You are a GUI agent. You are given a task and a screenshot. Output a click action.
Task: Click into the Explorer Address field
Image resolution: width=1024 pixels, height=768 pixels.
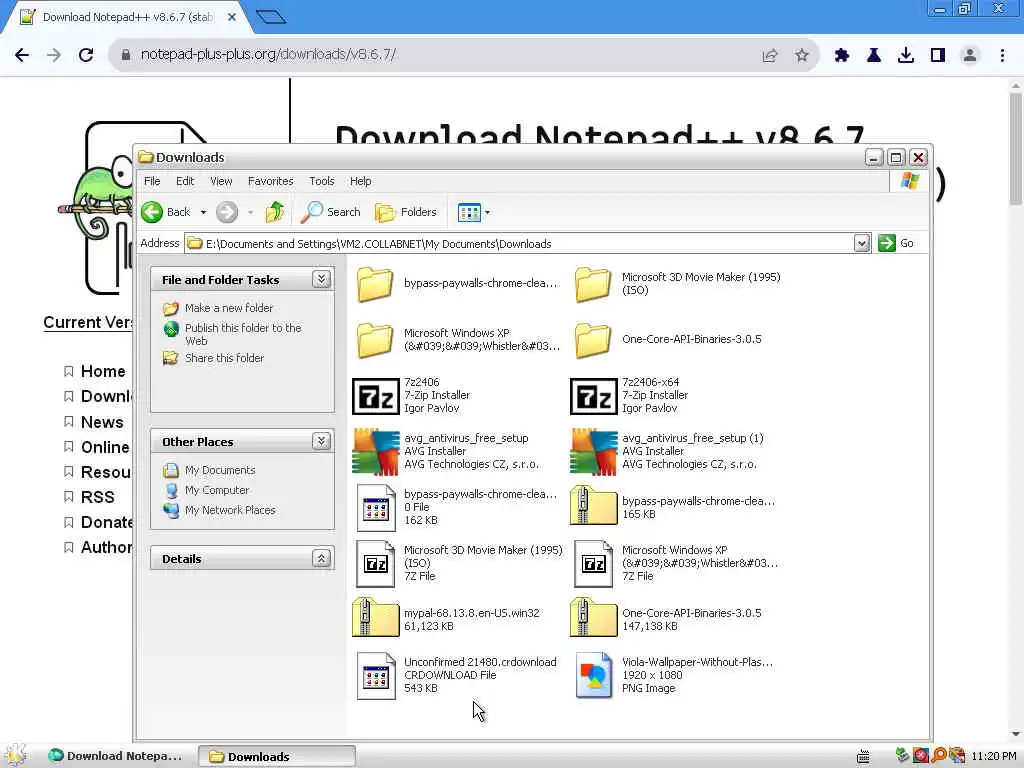click(x=519, y=244)
